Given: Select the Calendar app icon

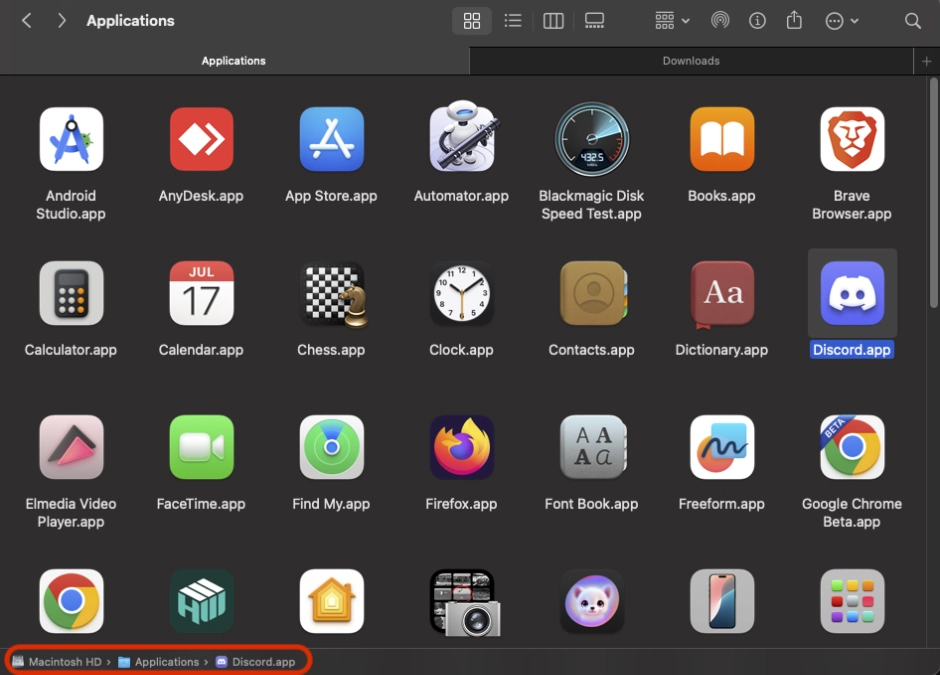Looking at the screenshot, I should point(201,293).
